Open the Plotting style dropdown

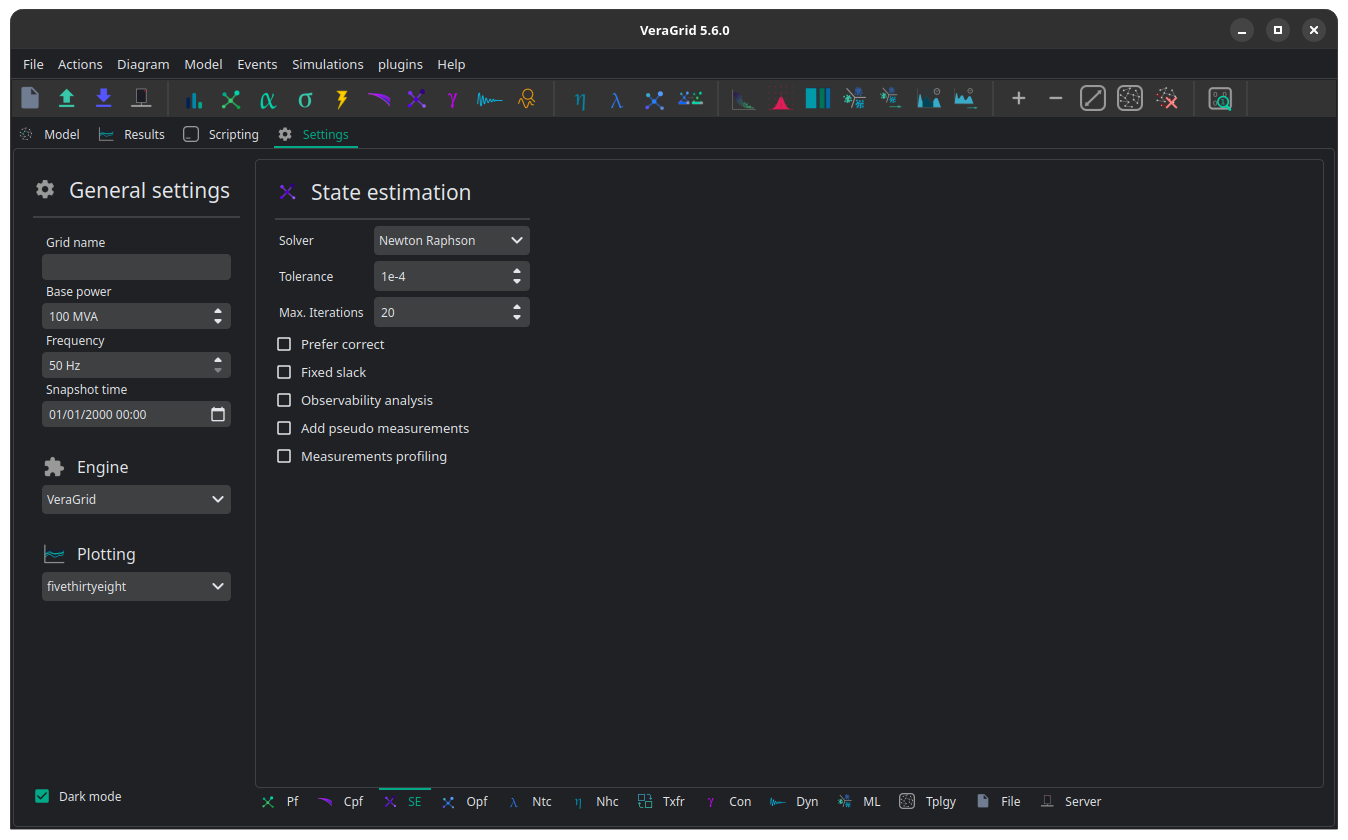(x=136, y=586)
